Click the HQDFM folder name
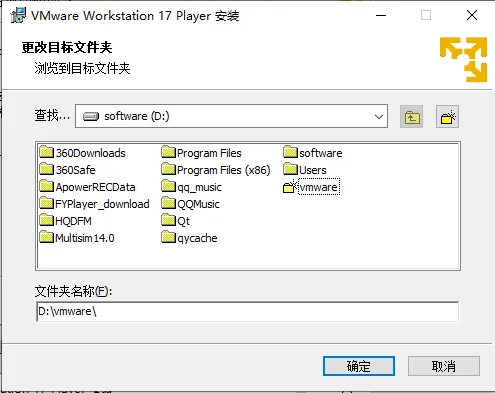 pos(73,221)
